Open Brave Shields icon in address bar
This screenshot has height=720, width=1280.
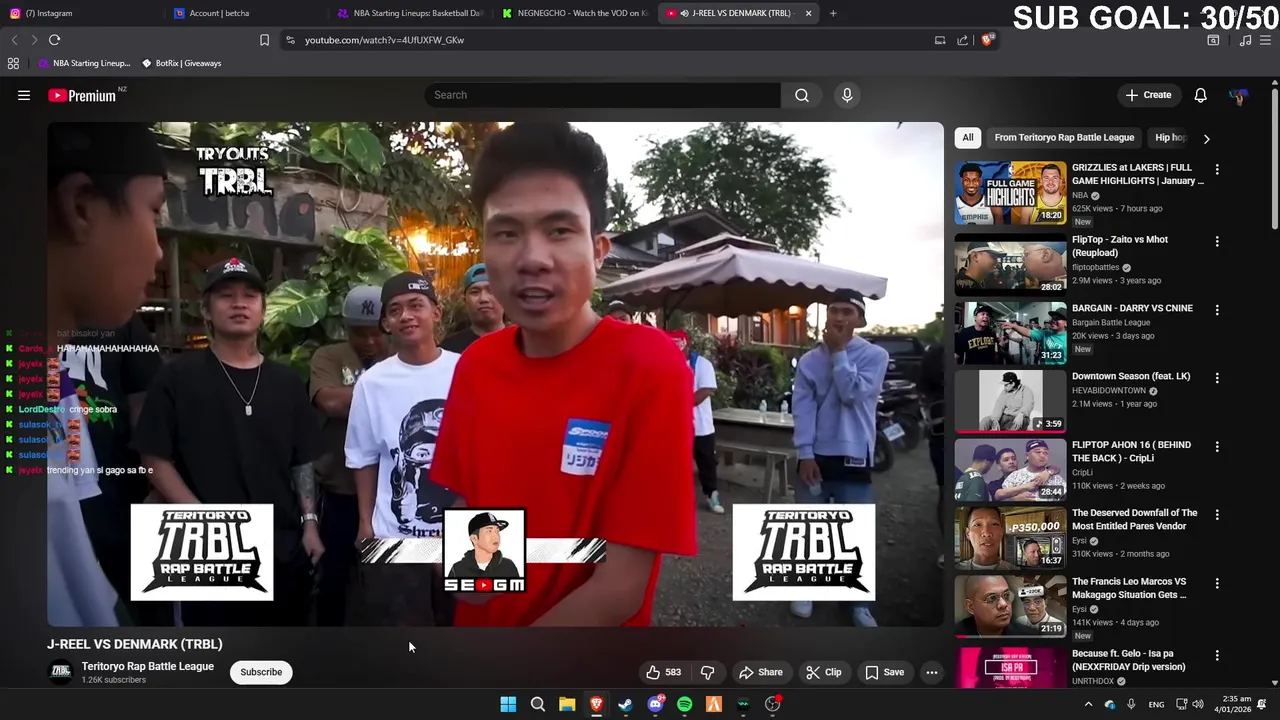click(987, 40)
